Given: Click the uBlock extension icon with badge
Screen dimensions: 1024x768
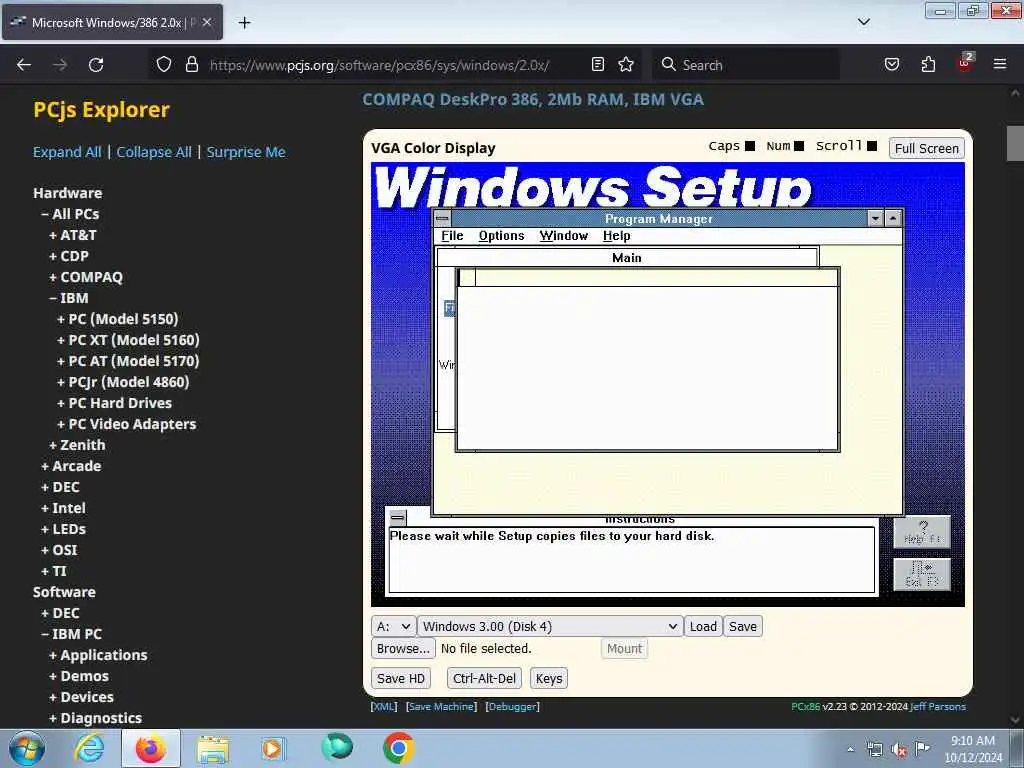Looking at the screenshot, I should click(965, 63).
